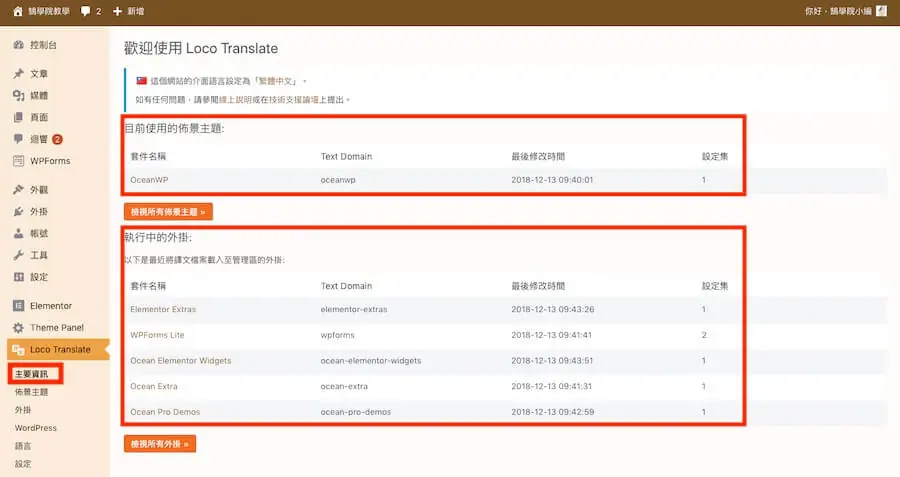
Task: Open the WPForms Lite plugin link
Action: tap(157, 335)
